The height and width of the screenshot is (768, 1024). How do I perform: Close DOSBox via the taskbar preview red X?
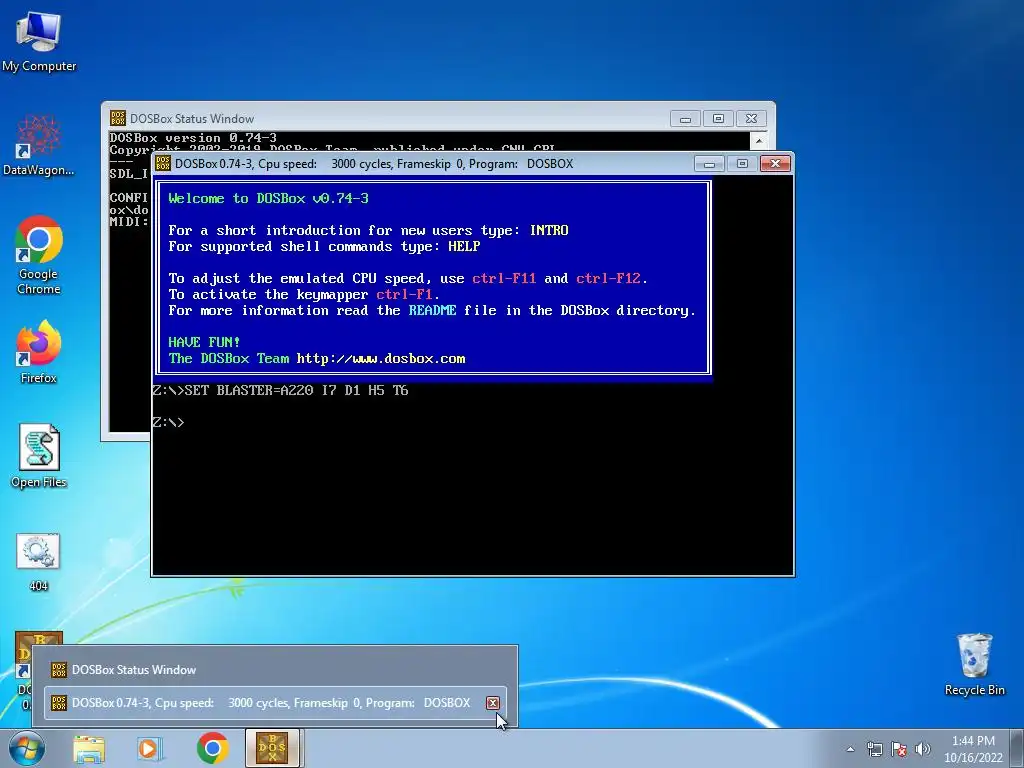tap(492, 703)
